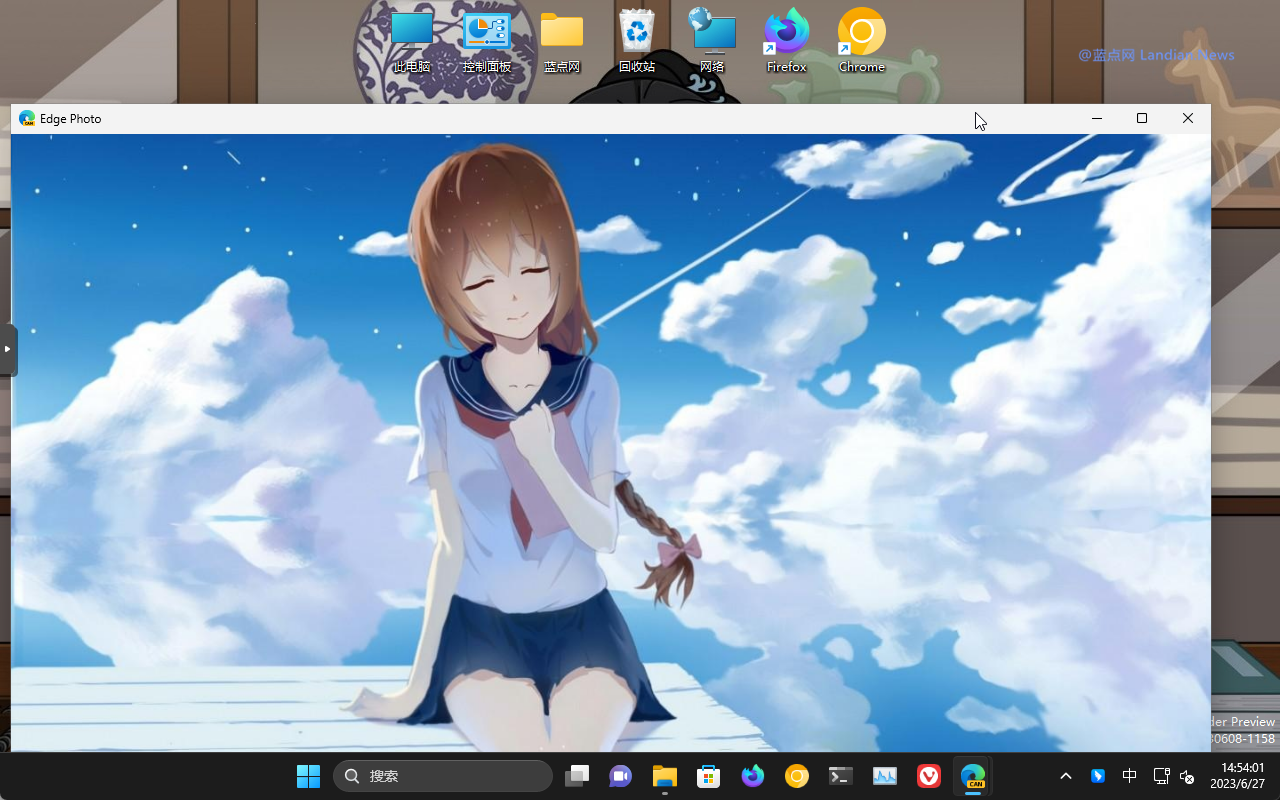
Task: Open the 回收站 recycle bin icon
Action: click(637, 41)
